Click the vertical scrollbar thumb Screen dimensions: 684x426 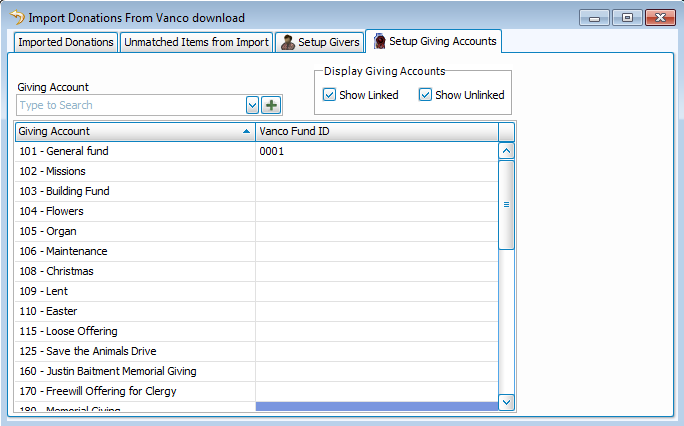point(506,204)
